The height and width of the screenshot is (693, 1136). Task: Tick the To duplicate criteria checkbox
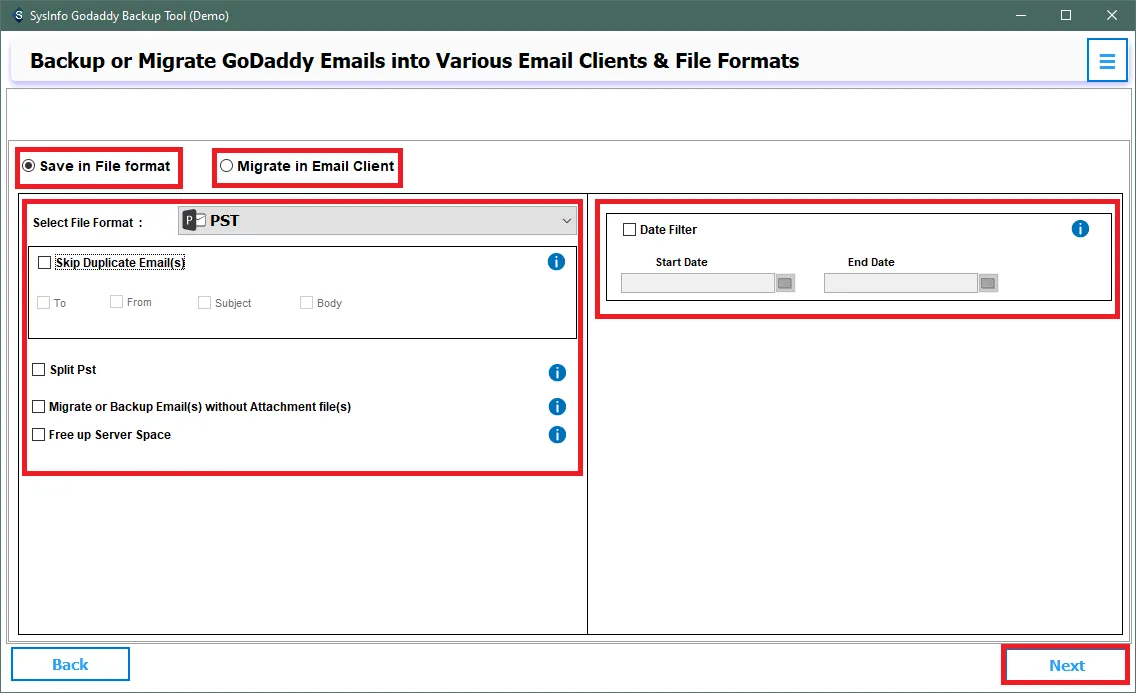coord(43,303)
